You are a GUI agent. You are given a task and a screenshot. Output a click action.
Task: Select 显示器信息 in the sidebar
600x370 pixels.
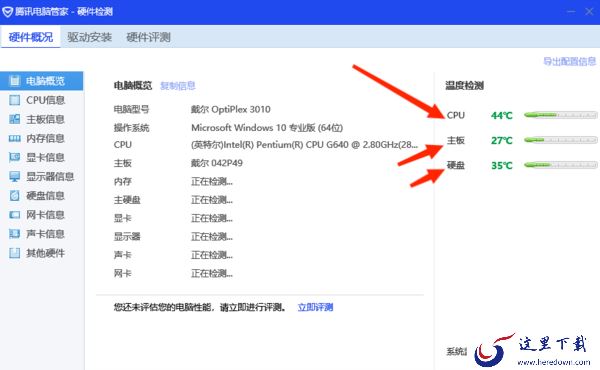[x=41, y=176]
